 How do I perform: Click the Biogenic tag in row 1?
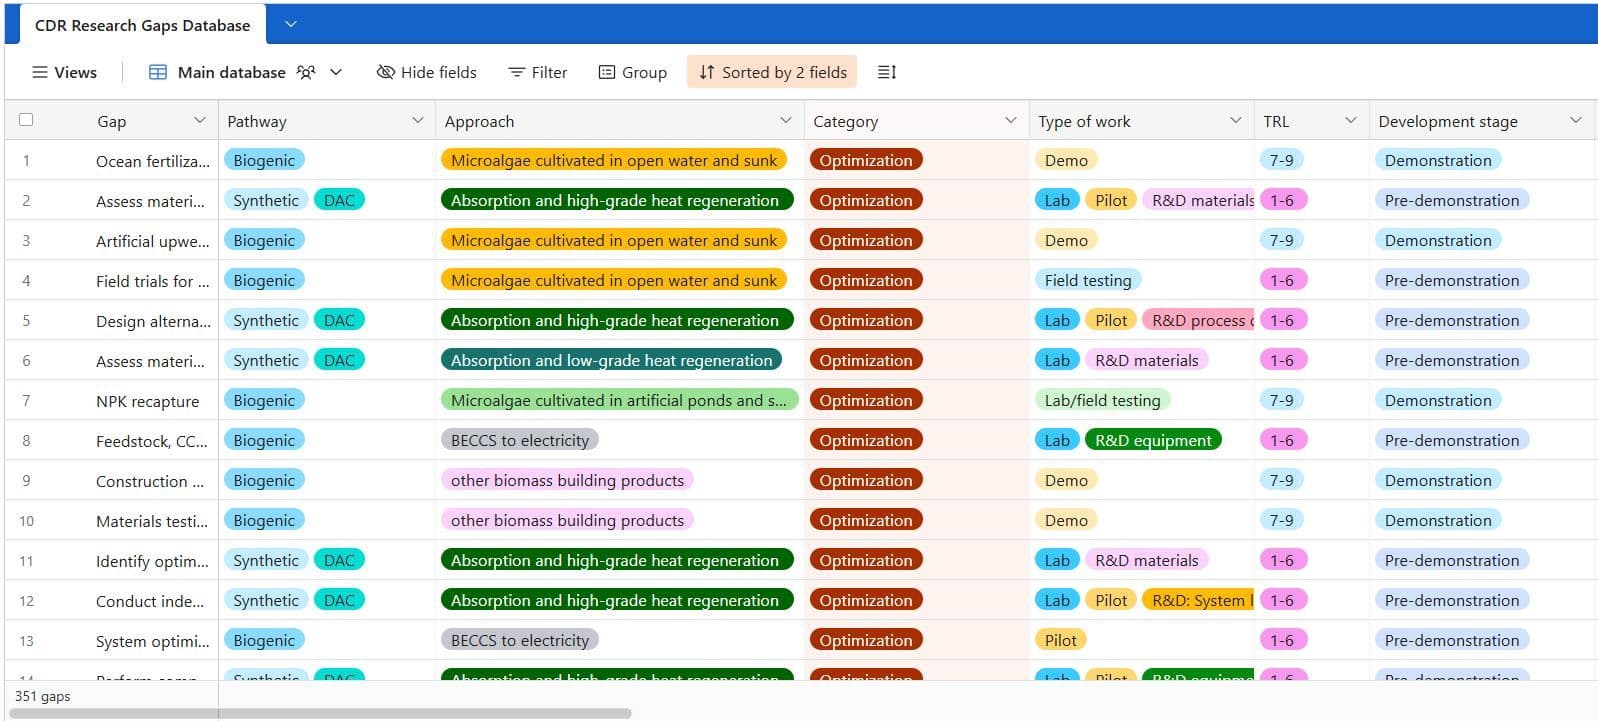click(x=264, y=160)
